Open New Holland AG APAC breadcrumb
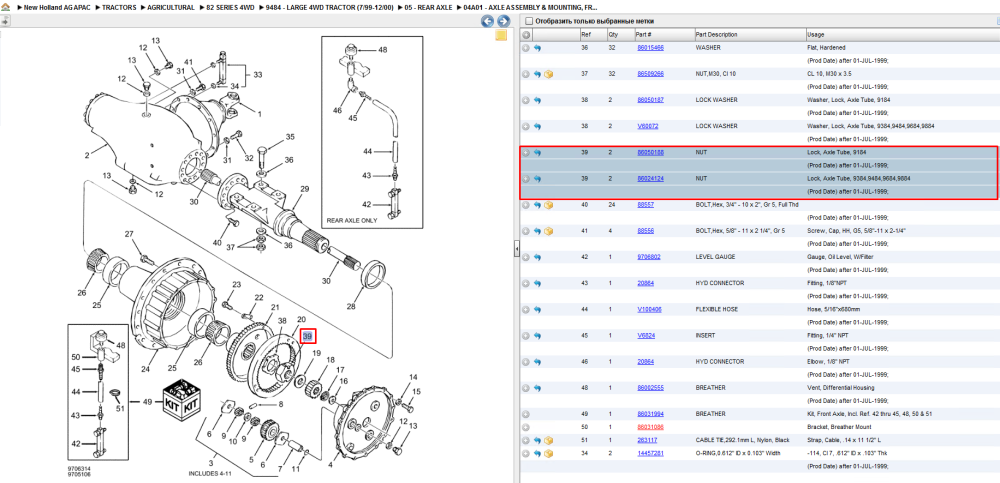The width and height of the screenshot is (1000, 483). click(57, 8)
